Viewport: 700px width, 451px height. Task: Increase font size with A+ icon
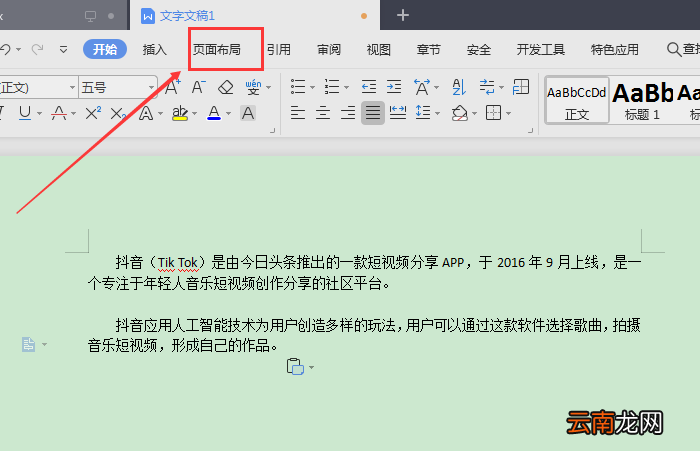pyautogui.click(x=172, y=87)
